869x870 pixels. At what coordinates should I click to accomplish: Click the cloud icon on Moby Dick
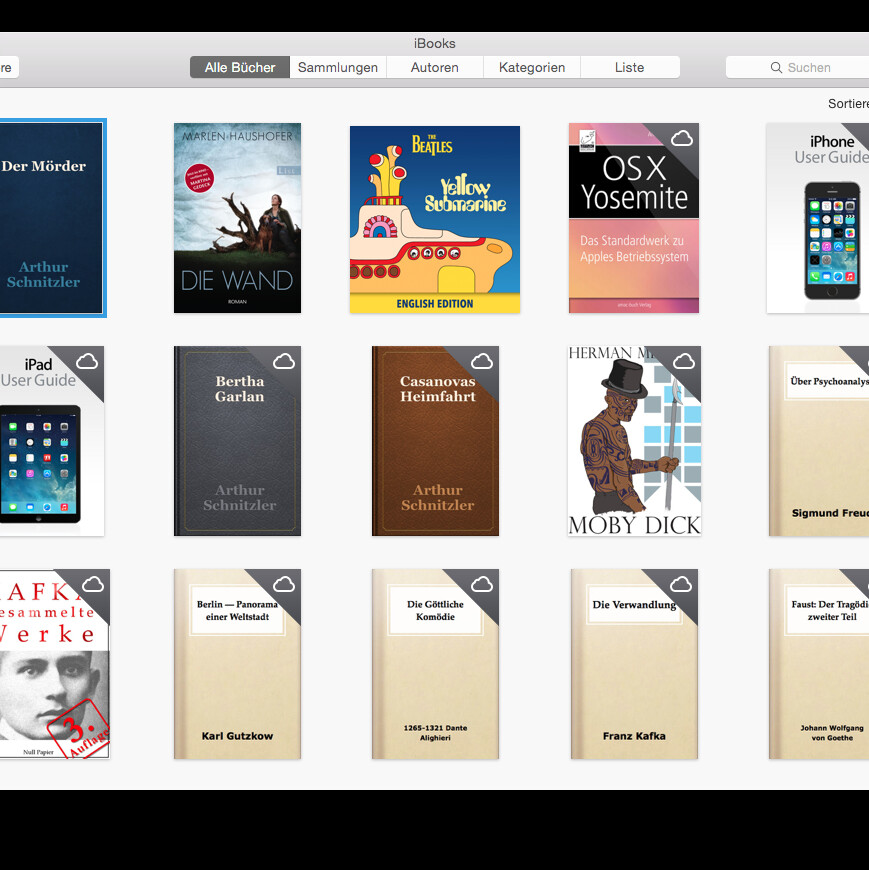(683, 362)
